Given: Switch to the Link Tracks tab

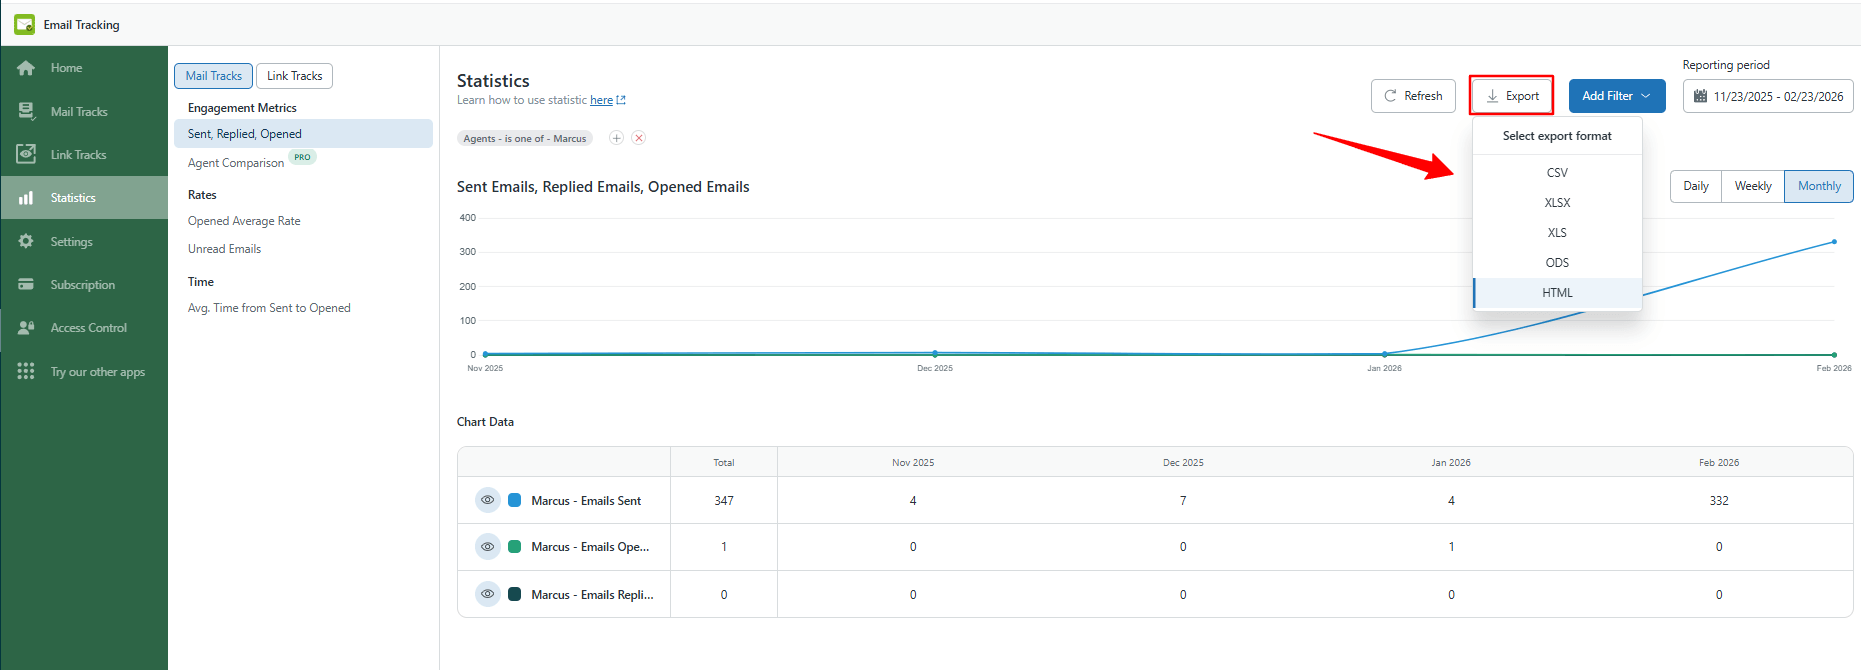Looking at the screenshot, I should coord(294,76).
